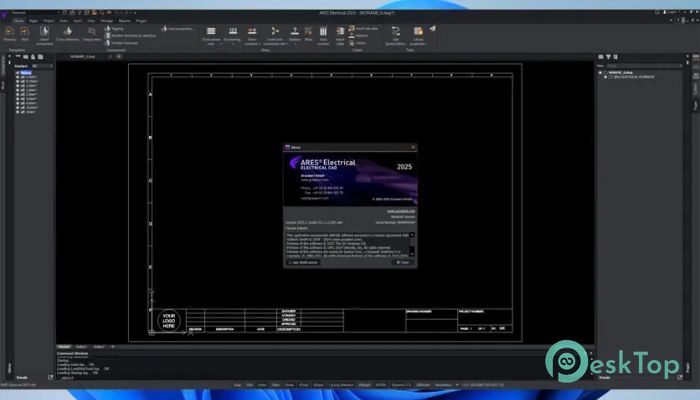Image resolution: width=700 pixels, height=400 pixels.
Task: Click the Library properties icon
Action: coord(418,31)
